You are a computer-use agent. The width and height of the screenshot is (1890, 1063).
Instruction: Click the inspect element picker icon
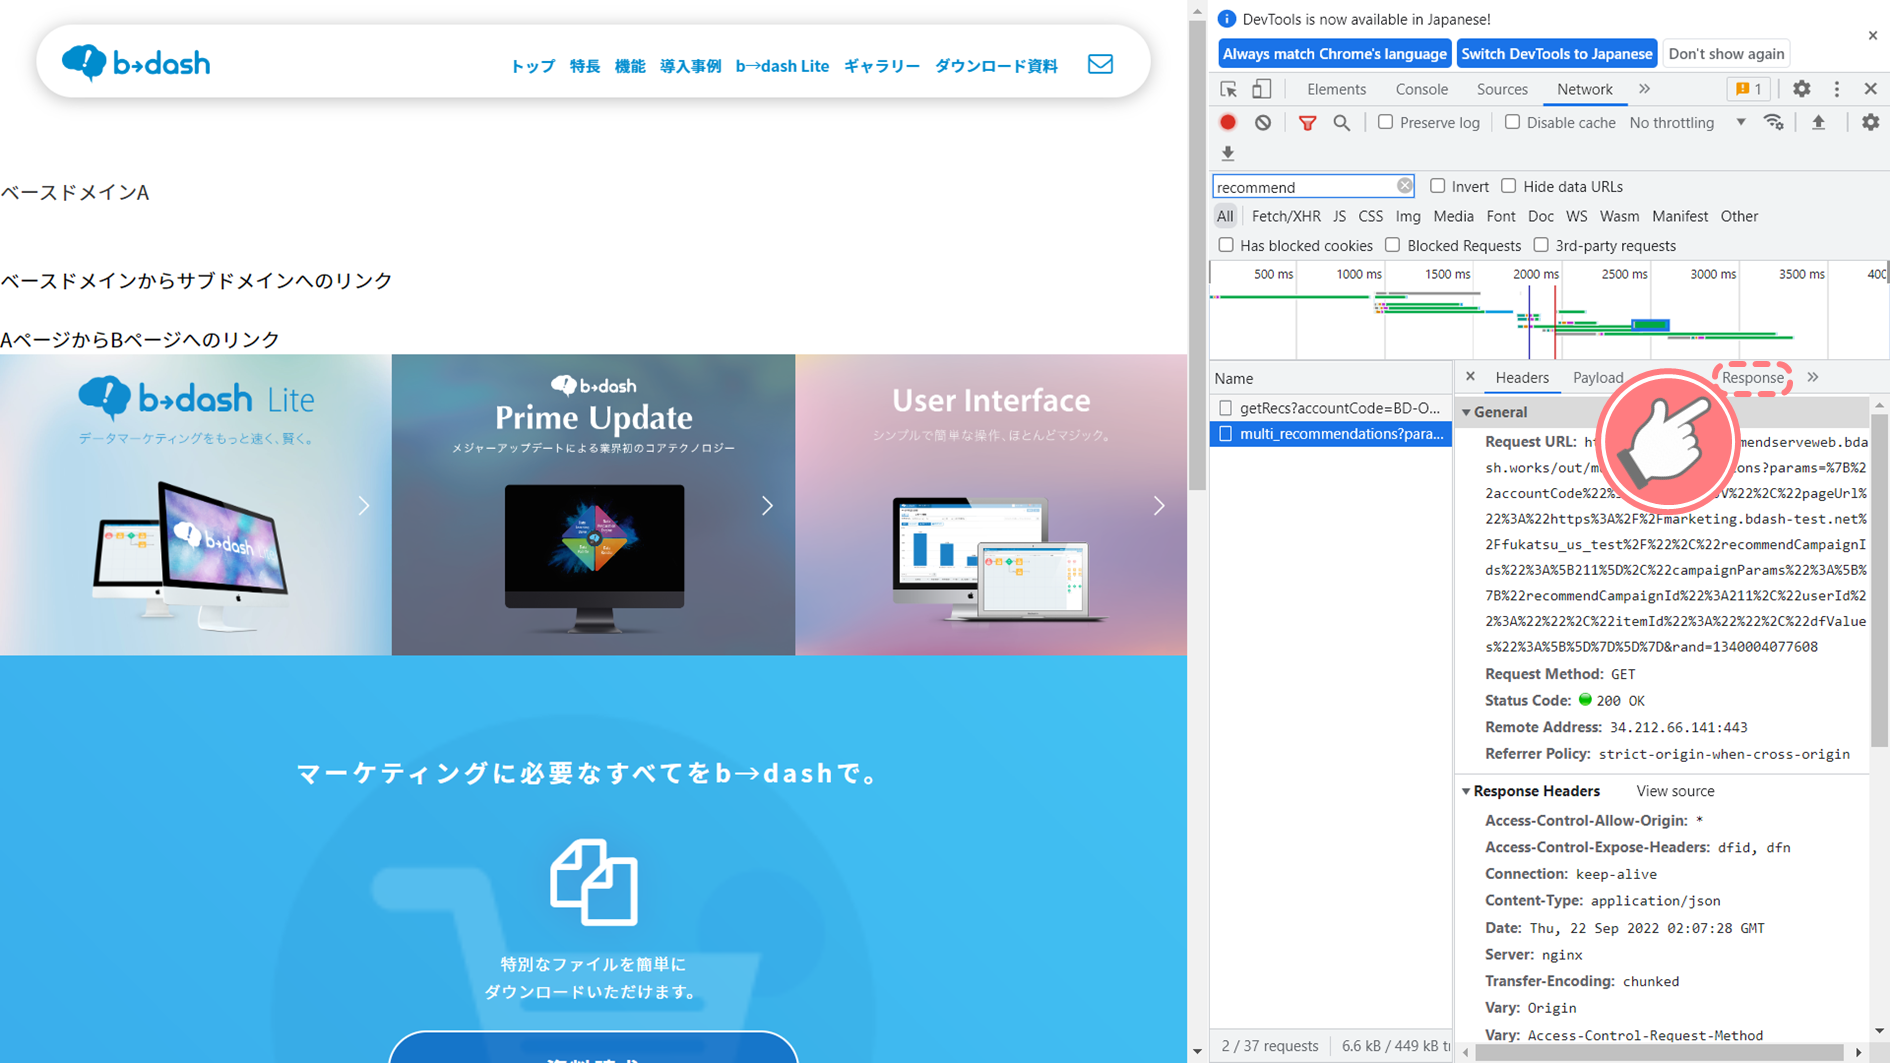[x=1229, y=89]
